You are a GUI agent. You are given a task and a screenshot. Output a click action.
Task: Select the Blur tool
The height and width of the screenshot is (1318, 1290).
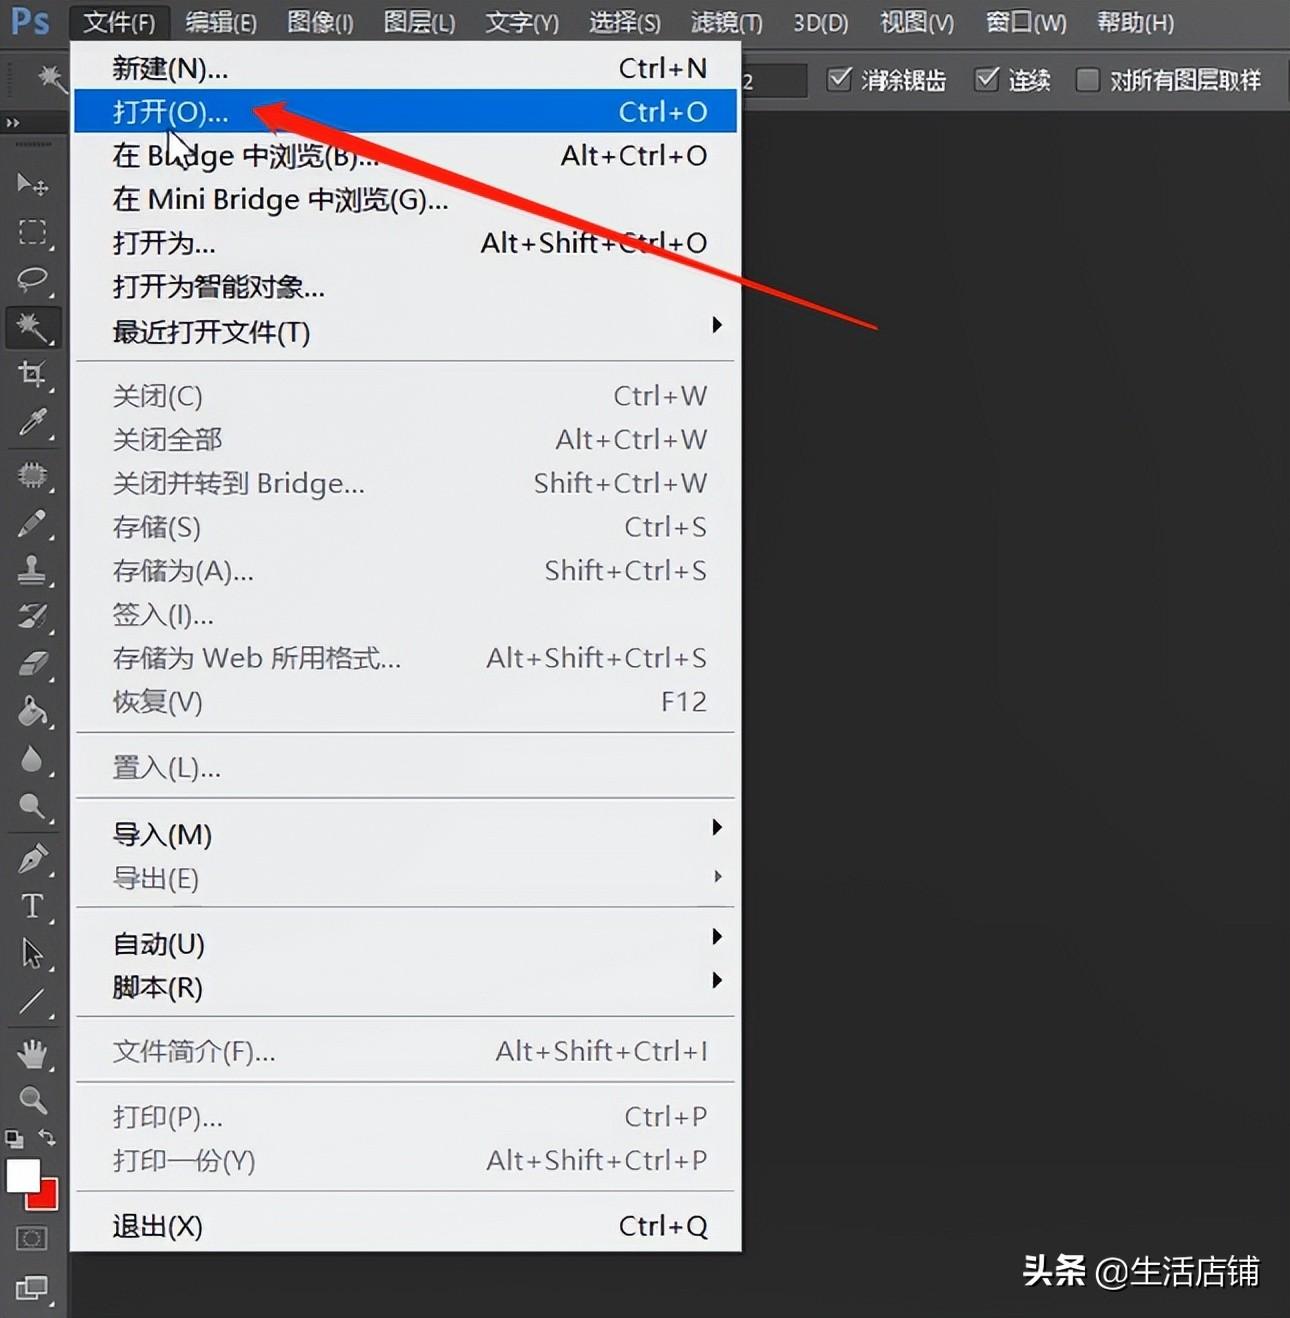click(32, 759)
